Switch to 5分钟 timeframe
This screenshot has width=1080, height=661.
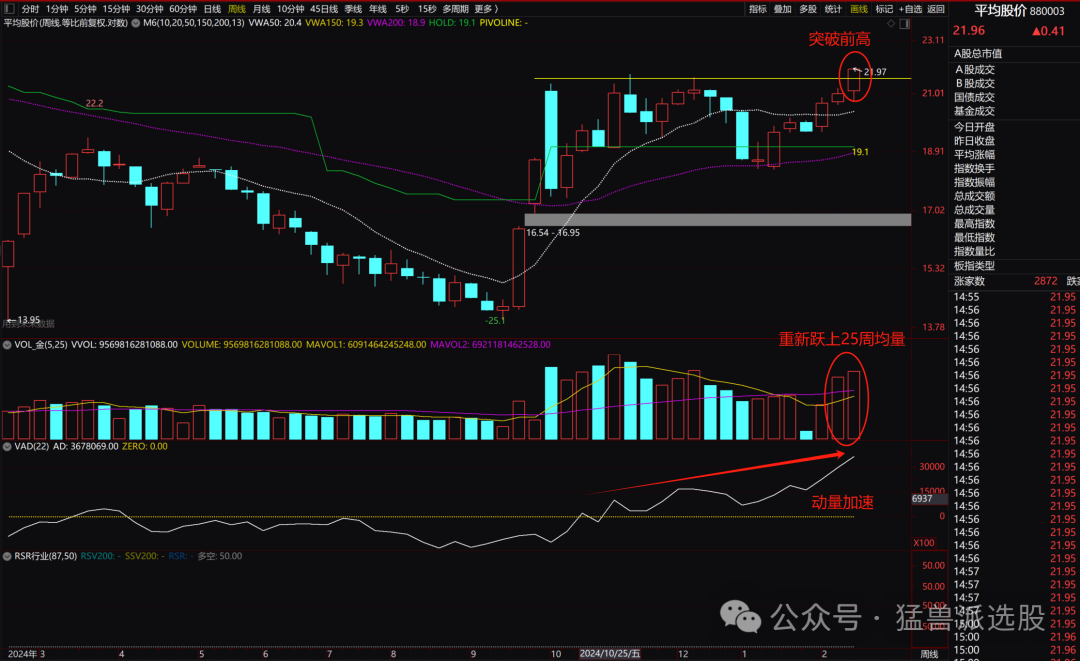tap(85, 9)
